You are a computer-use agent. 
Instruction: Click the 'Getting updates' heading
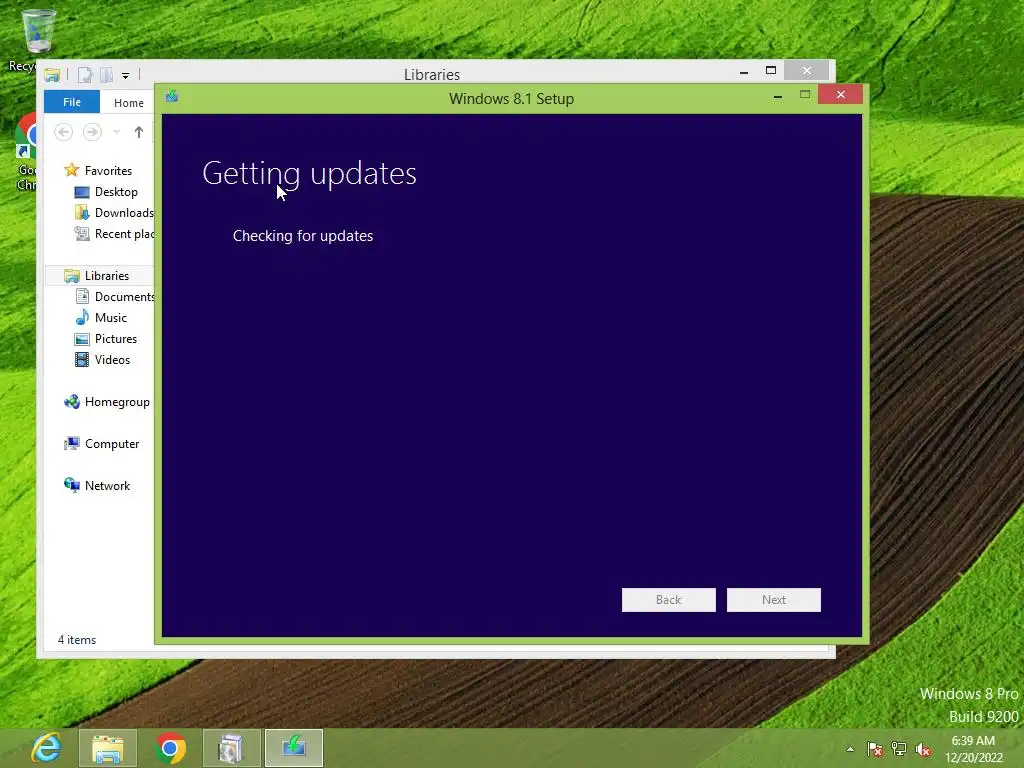(x=309, y=174)
